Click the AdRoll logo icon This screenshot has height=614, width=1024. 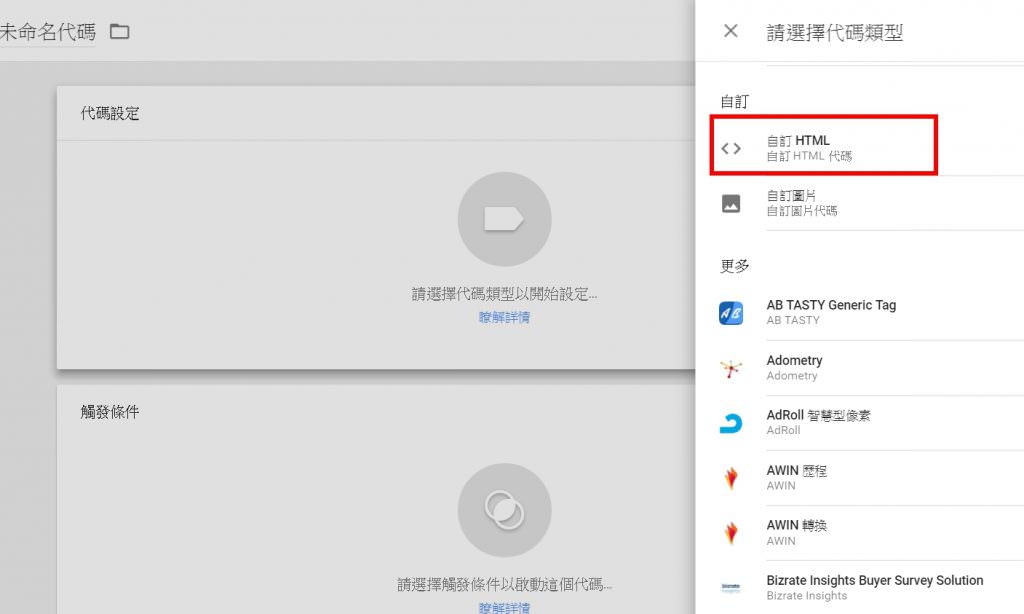[731, 423]
